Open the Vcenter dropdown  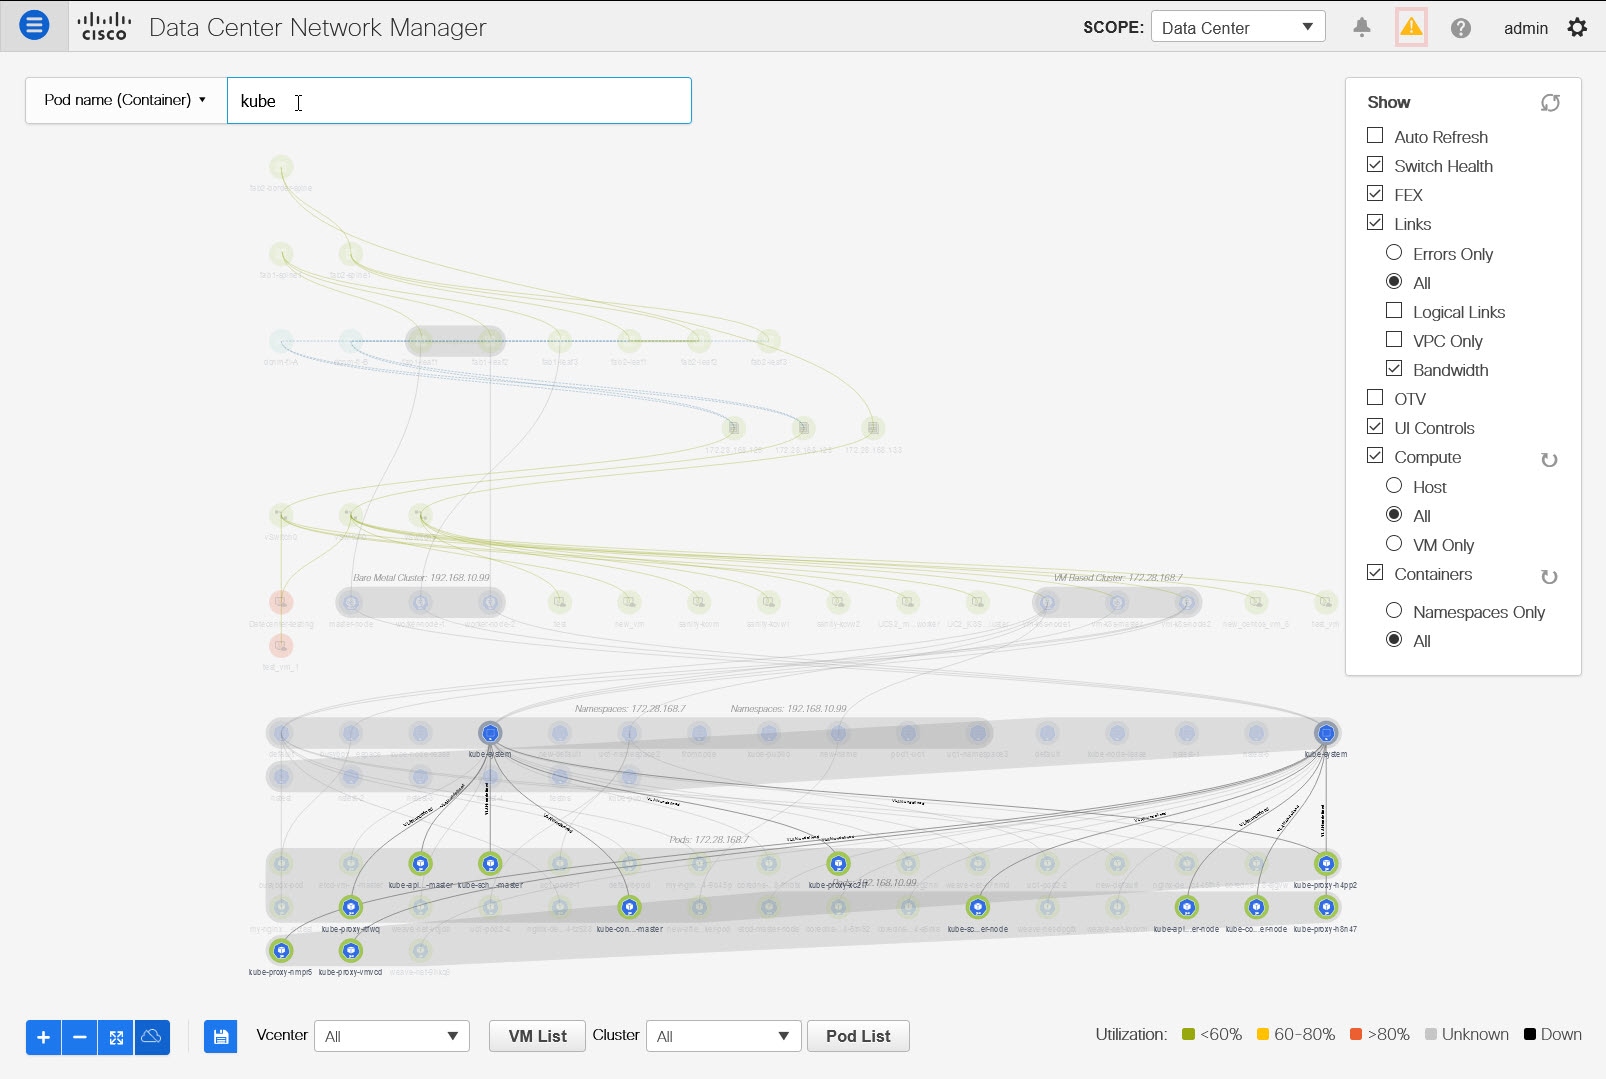coord(392,1036)
